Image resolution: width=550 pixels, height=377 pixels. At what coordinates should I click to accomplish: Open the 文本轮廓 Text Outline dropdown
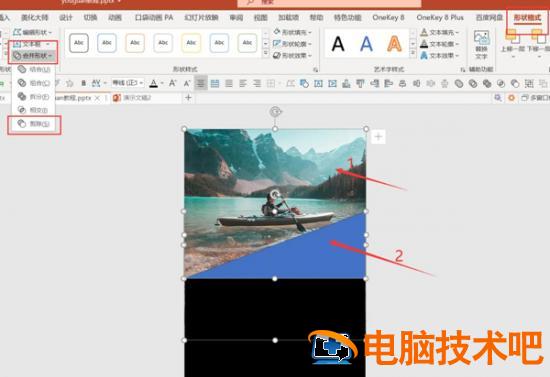click(x=440, y=44)
